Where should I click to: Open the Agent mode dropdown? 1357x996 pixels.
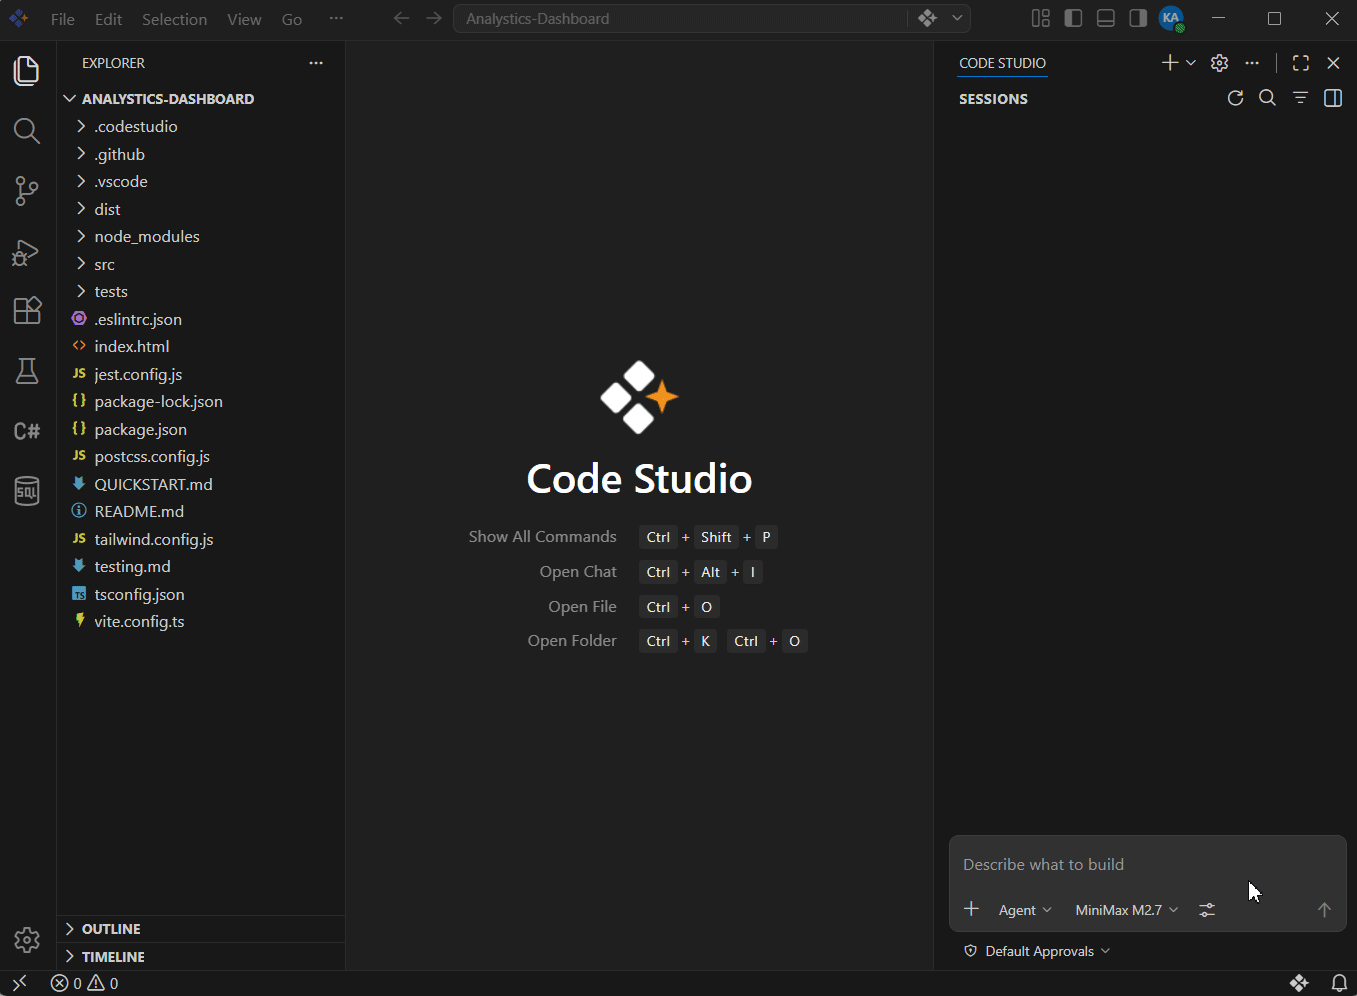pyautogui.click(x=1025, y=910)
